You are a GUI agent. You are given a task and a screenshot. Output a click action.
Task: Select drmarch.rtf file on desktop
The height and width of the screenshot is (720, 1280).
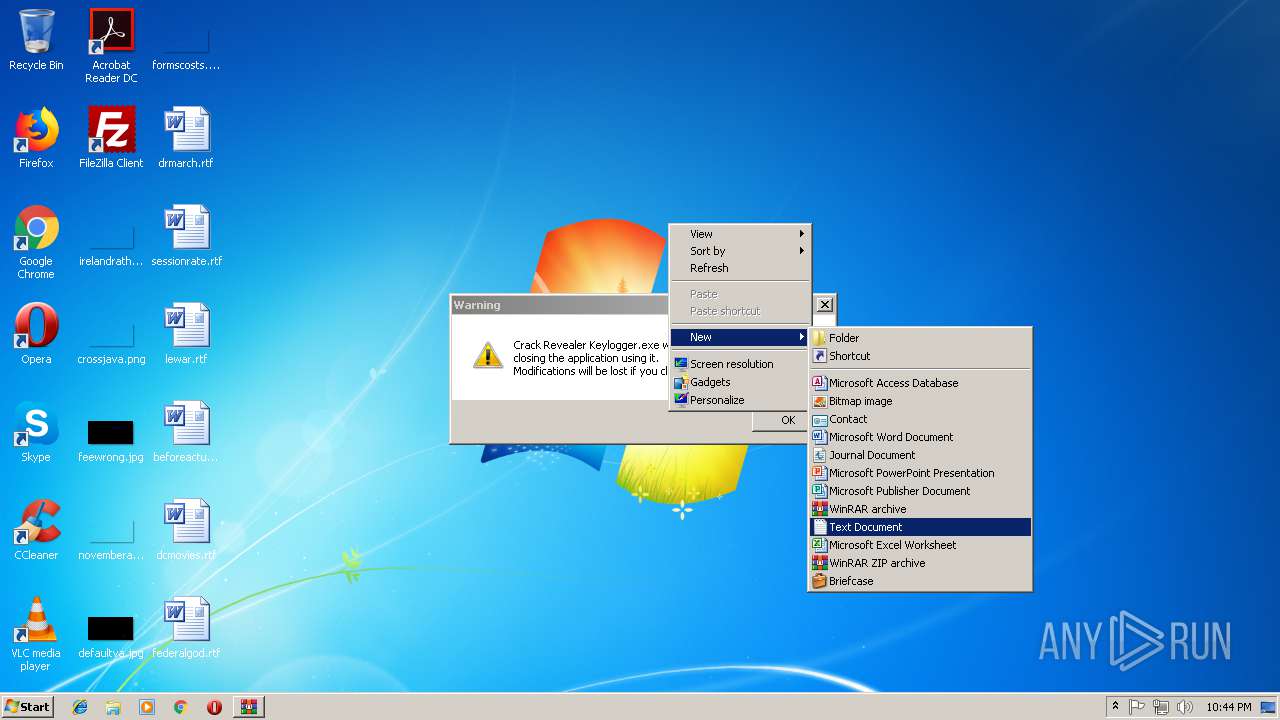point(186,138)
